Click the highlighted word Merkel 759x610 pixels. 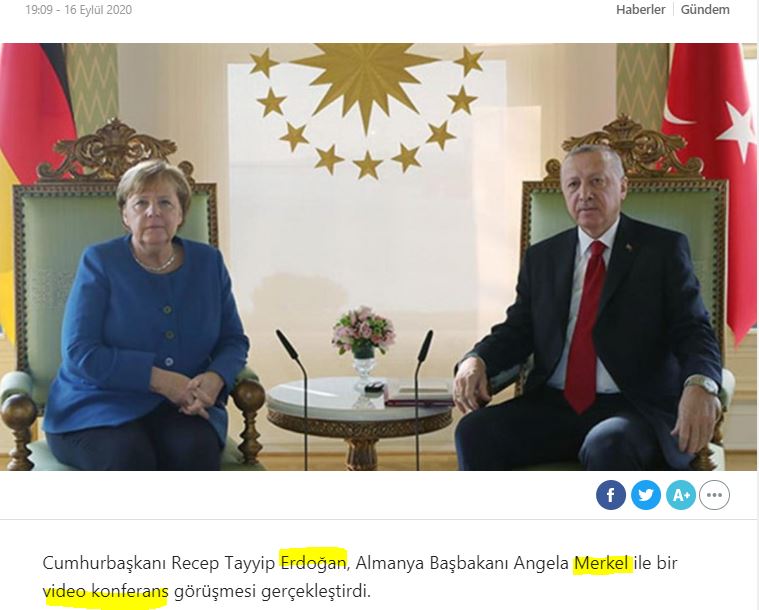pyautogui.click(x=601, y=563)
